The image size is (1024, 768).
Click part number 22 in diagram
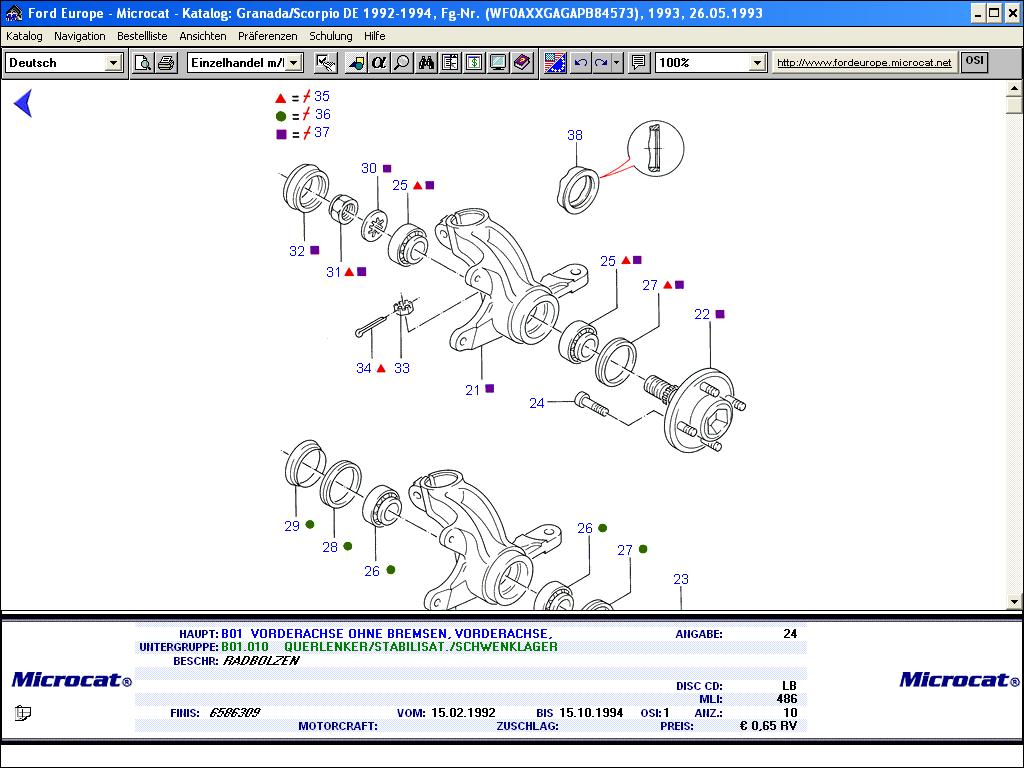pos(702,315)
